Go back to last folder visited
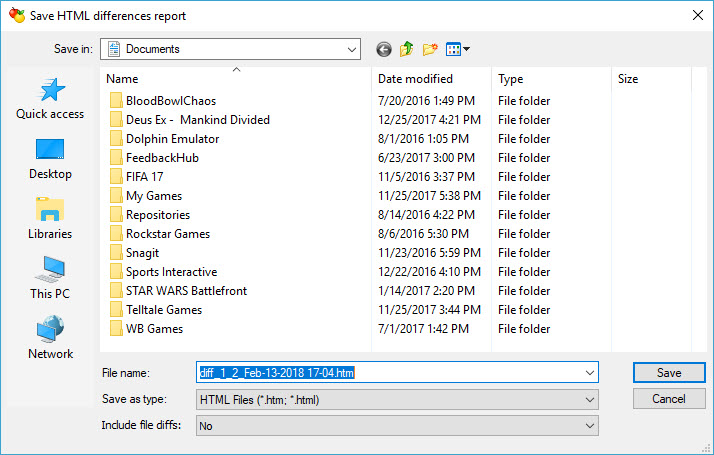Viewport: 714px width, 455px height. (384, 49)
